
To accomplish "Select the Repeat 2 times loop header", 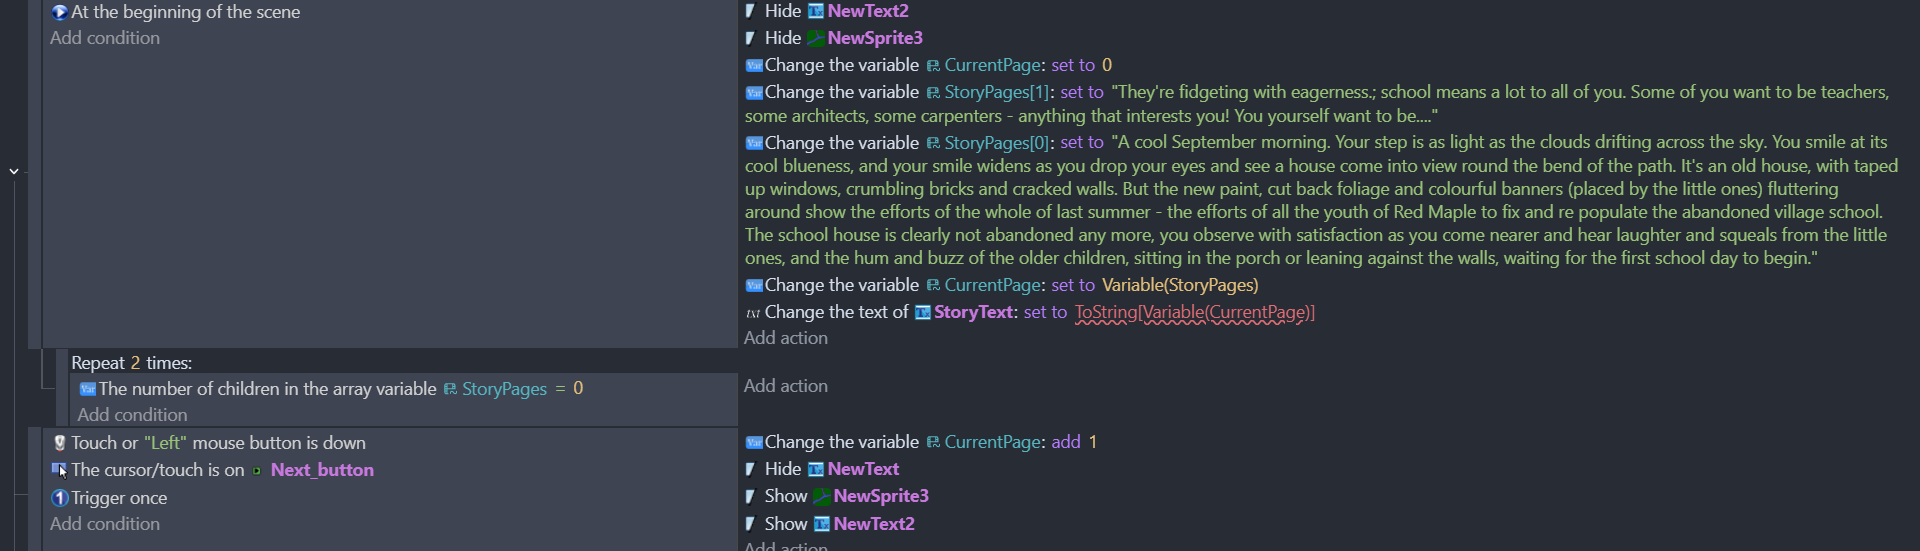I will 131,363.
